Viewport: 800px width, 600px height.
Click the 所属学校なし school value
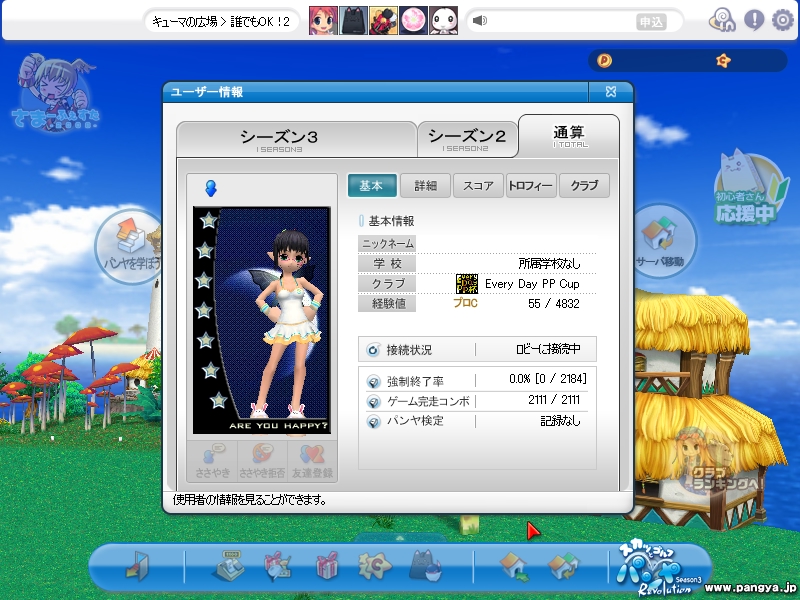pos(549,264)
